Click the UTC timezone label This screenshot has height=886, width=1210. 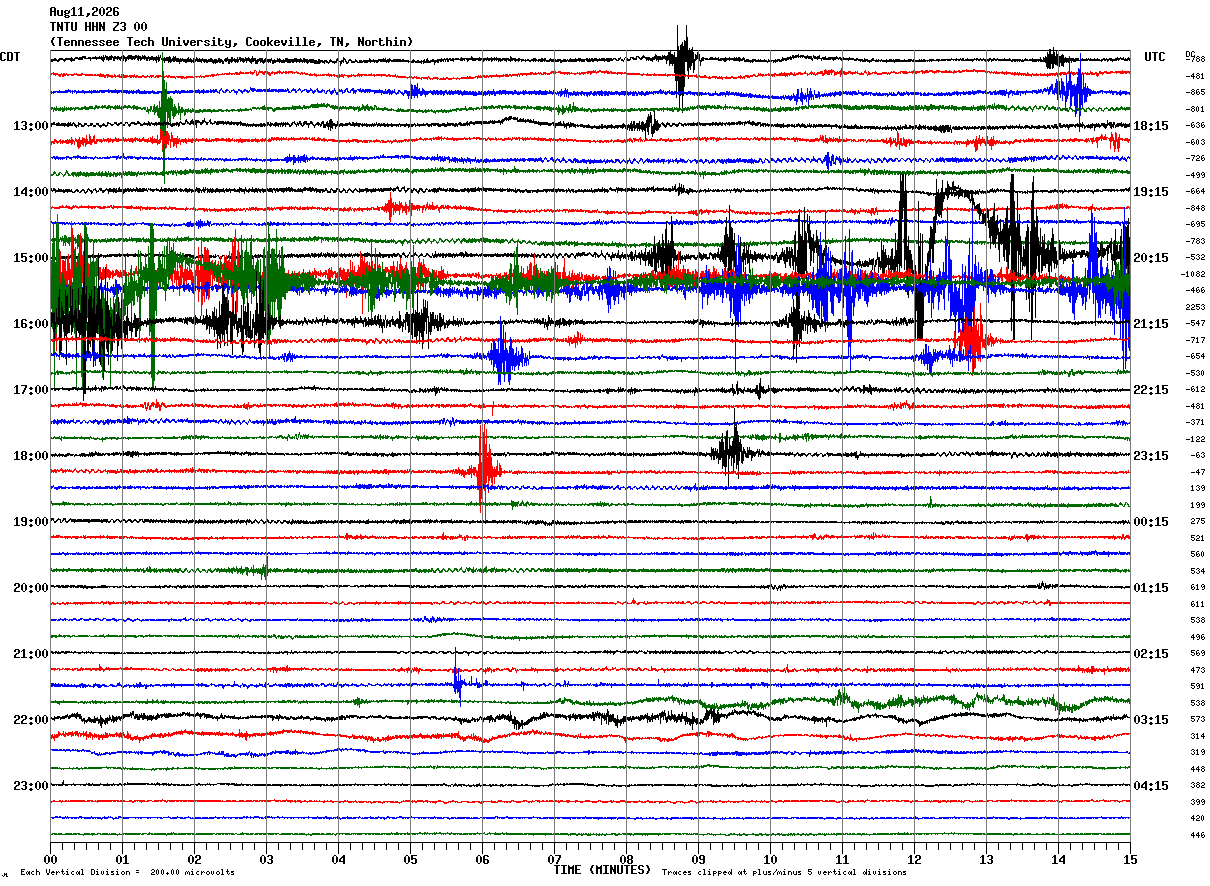[x=1155, y=57]
